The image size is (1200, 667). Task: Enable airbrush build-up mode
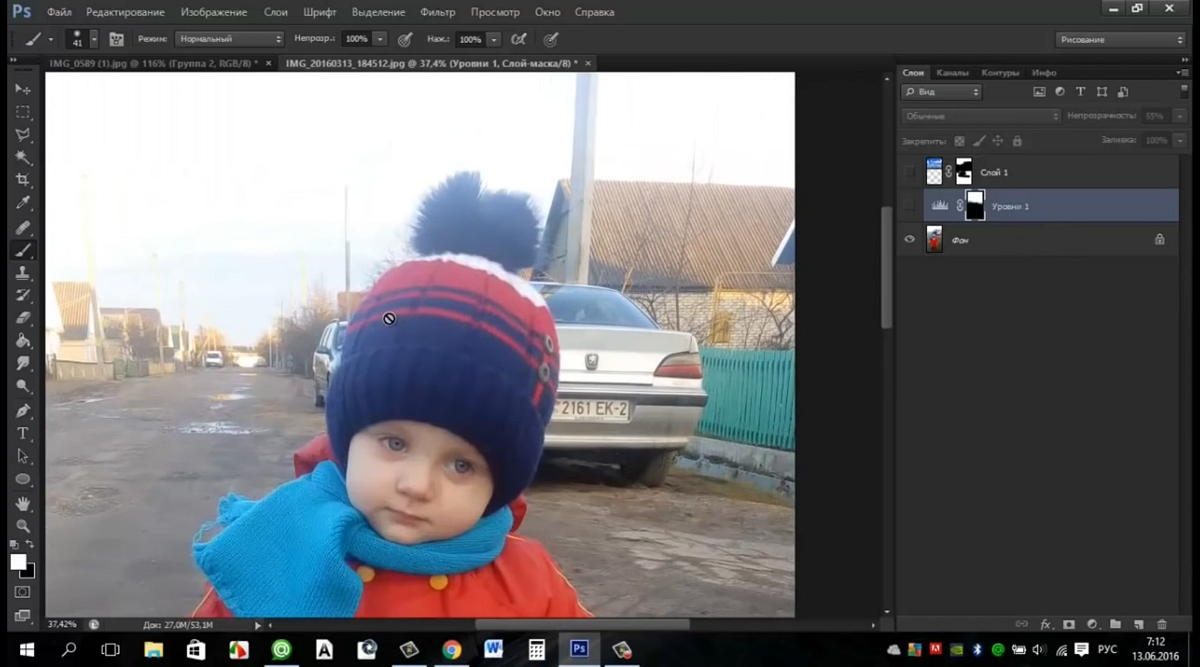(518, 39)
